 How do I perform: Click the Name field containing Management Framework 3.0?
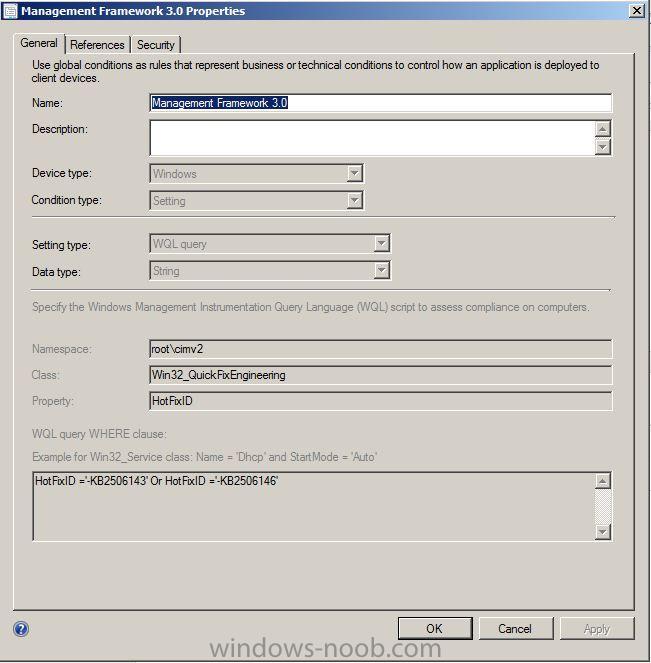(380, 103)
